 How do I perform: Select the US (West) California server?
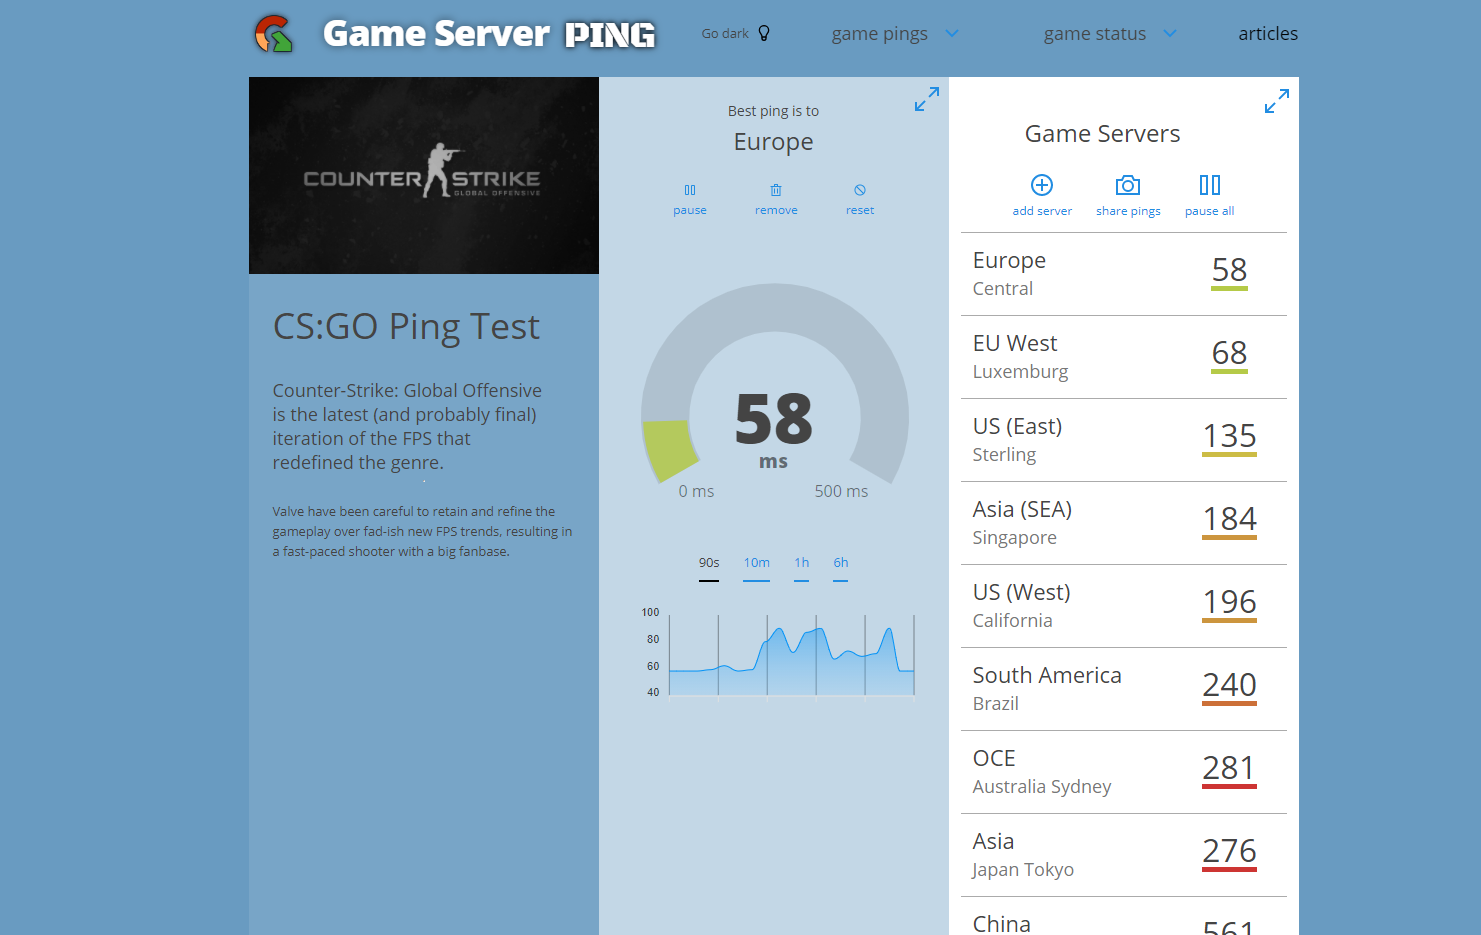[x=1124, y=606]
